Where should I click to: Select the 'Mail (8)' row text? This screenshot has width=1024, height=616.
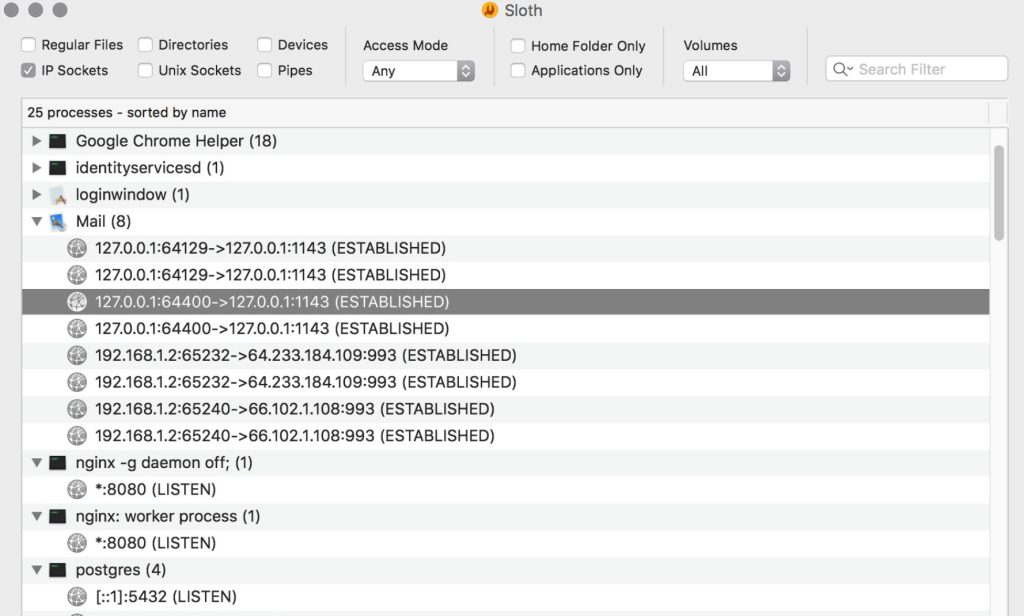point(103,221)
